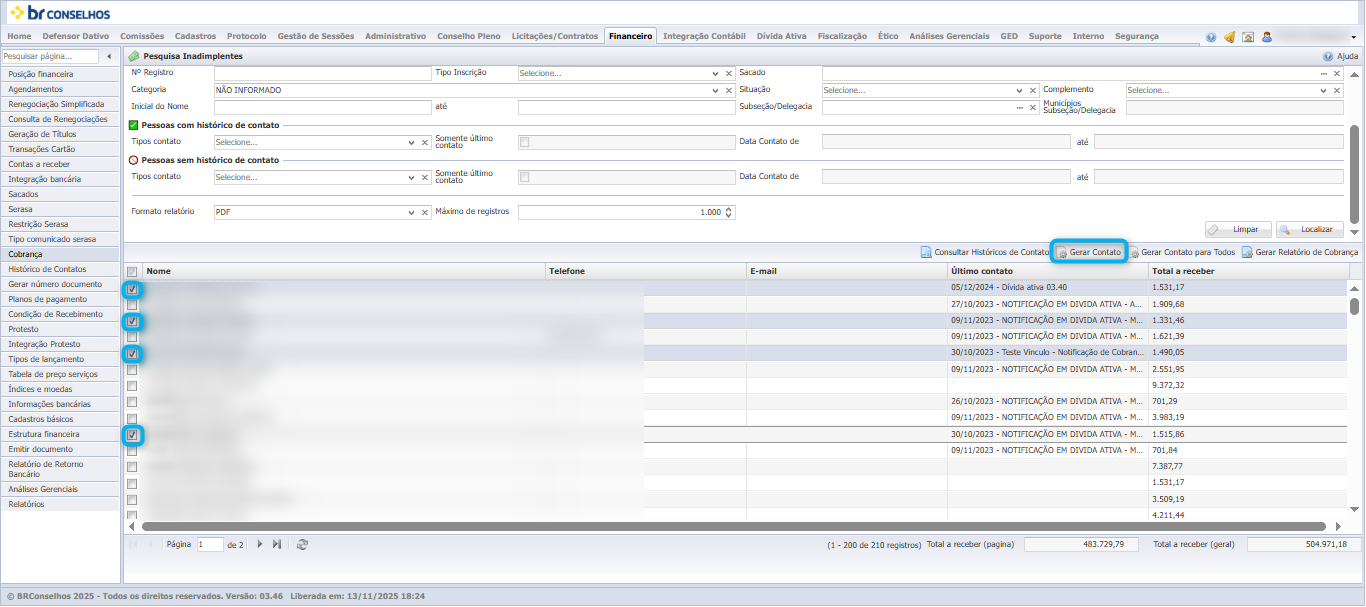Click the bell notifications icon
The width and height of the screenshot is (1366, 607).
coord(1229,37)
